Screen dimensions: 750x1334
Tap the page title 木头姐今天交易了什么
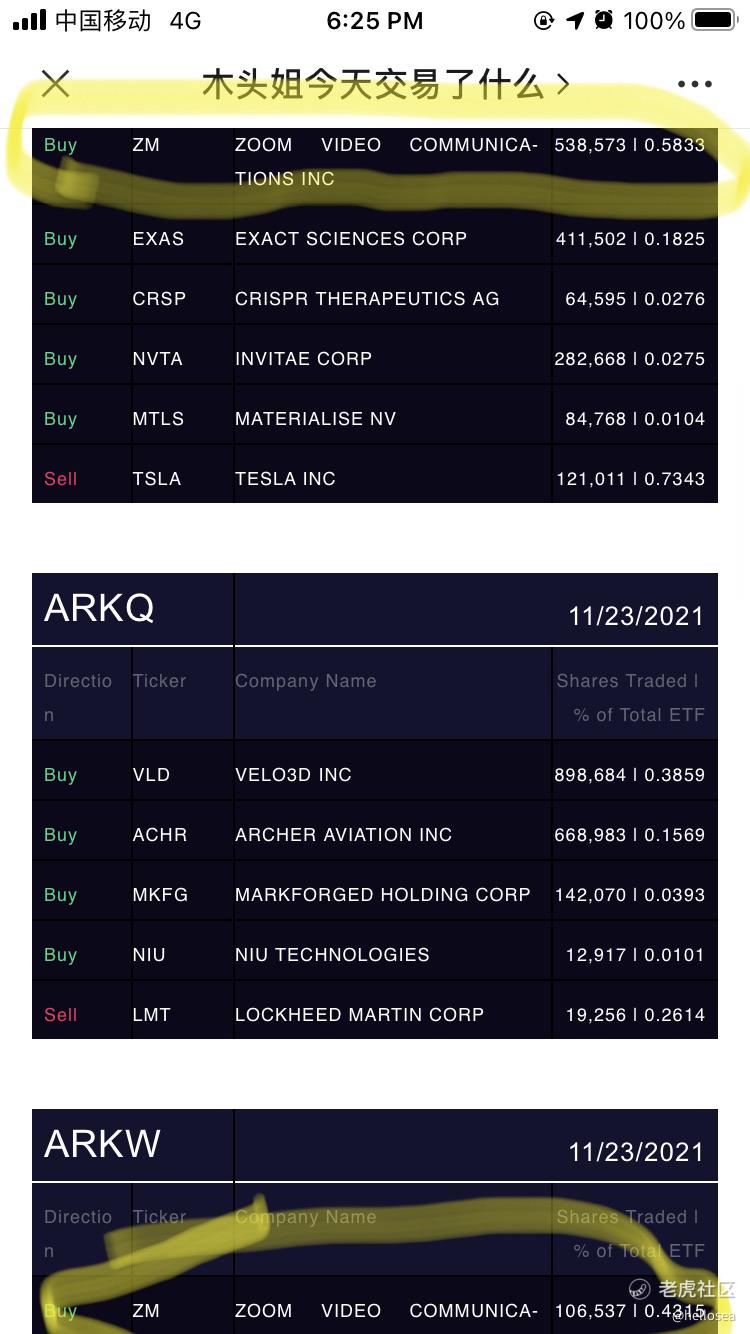tap(373, 84)
